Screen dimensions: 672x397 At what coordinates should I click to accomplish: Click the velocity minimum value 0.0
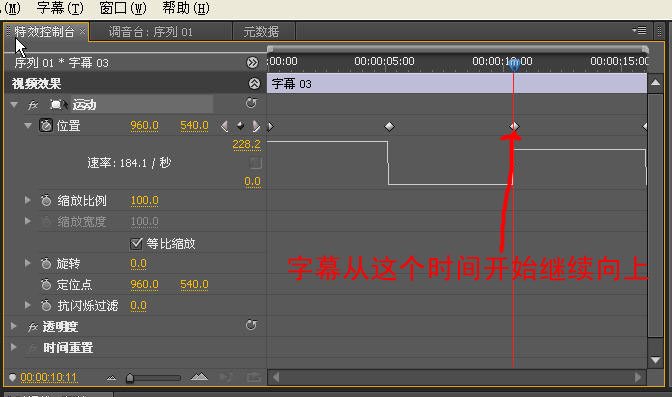252,182
